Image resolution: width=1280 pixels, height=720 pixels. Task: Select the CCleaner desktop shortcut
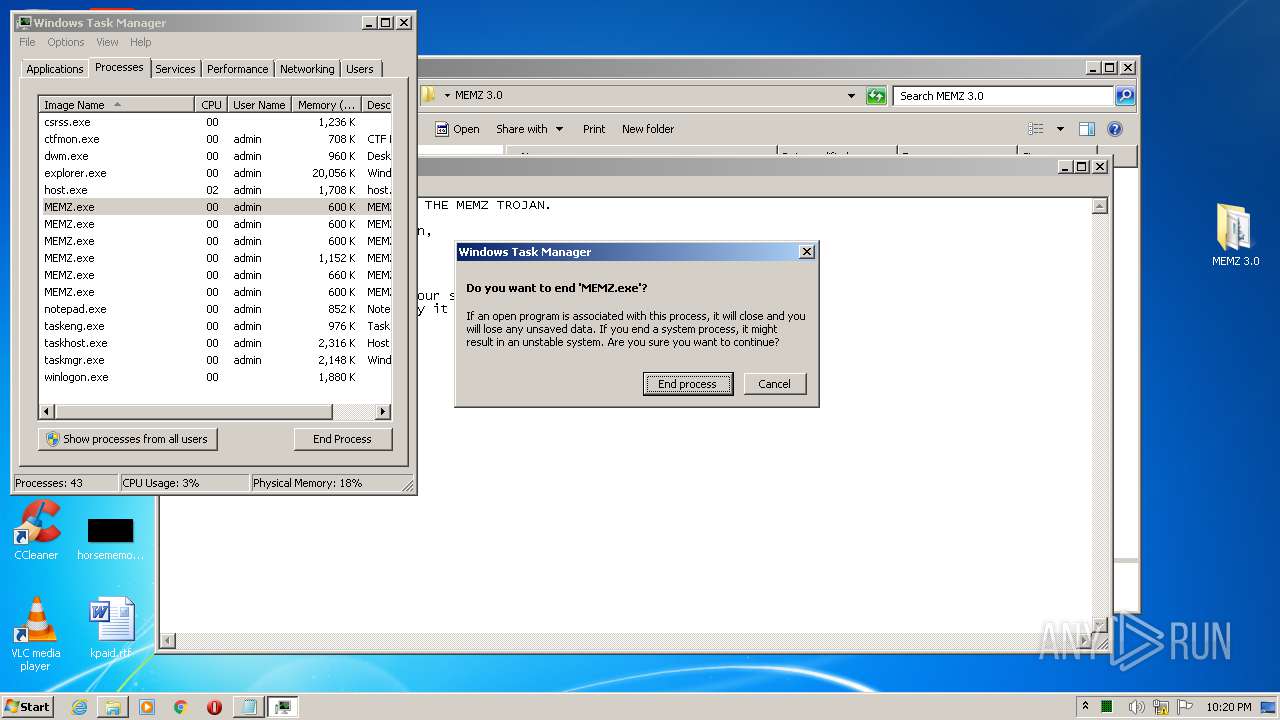point(36,530)
